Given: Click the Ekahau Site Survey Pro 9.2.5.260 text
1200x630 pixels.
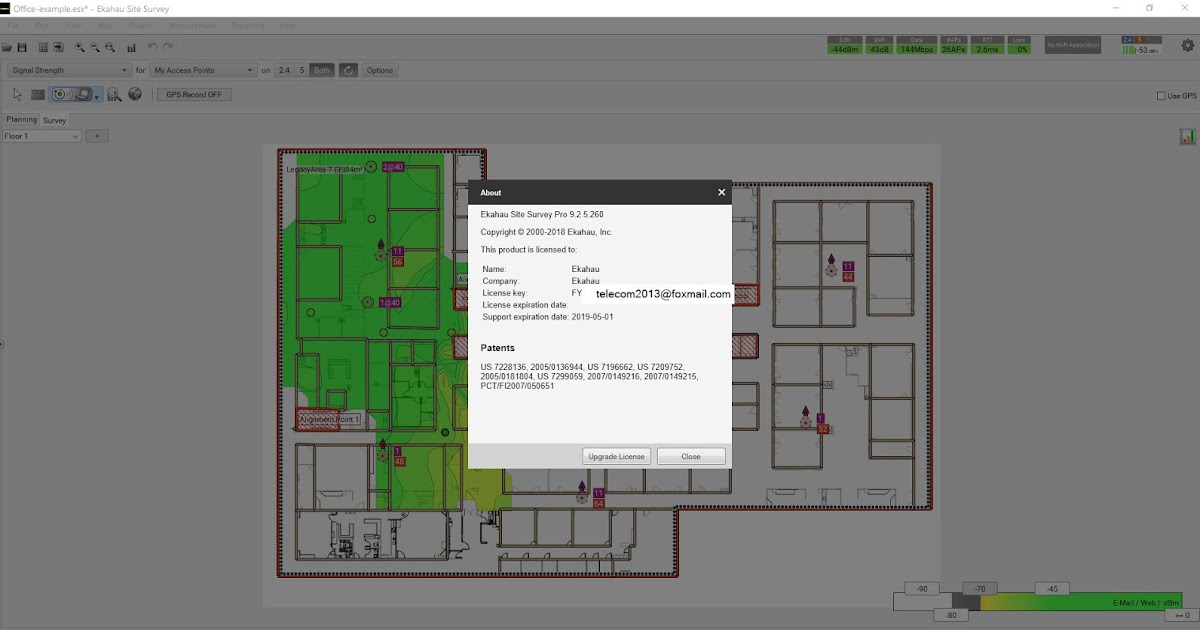Looking at the screenshot, I should (542, 214).
